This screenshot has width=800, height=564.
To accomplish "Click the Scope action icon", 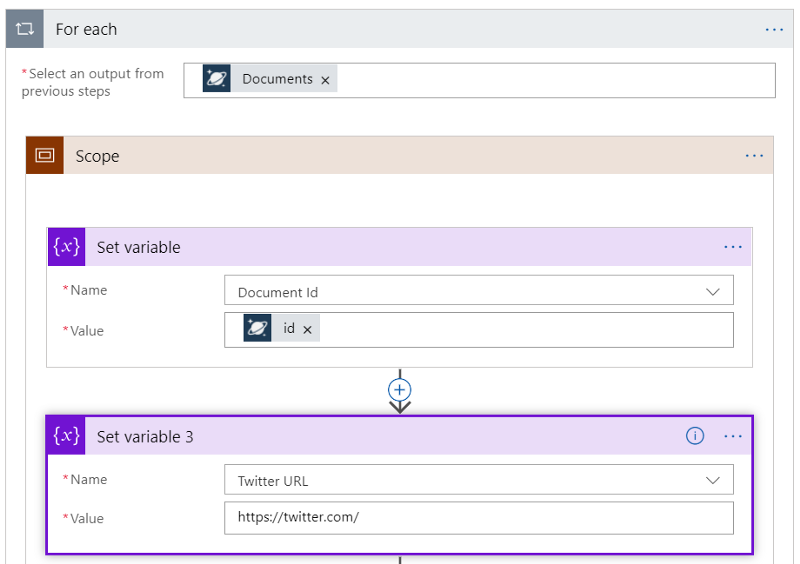I will (x=45, y=156).
